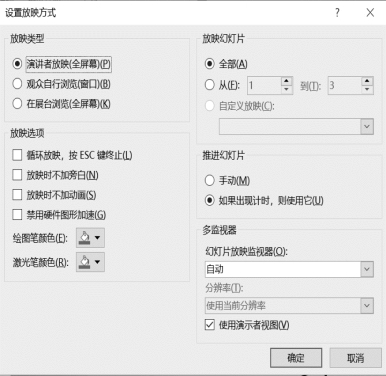The width and height of the screenshot is (386, 376).
Task: Expand the 幻灯片放映监视器 dropdown
Action: click(367, 269)
